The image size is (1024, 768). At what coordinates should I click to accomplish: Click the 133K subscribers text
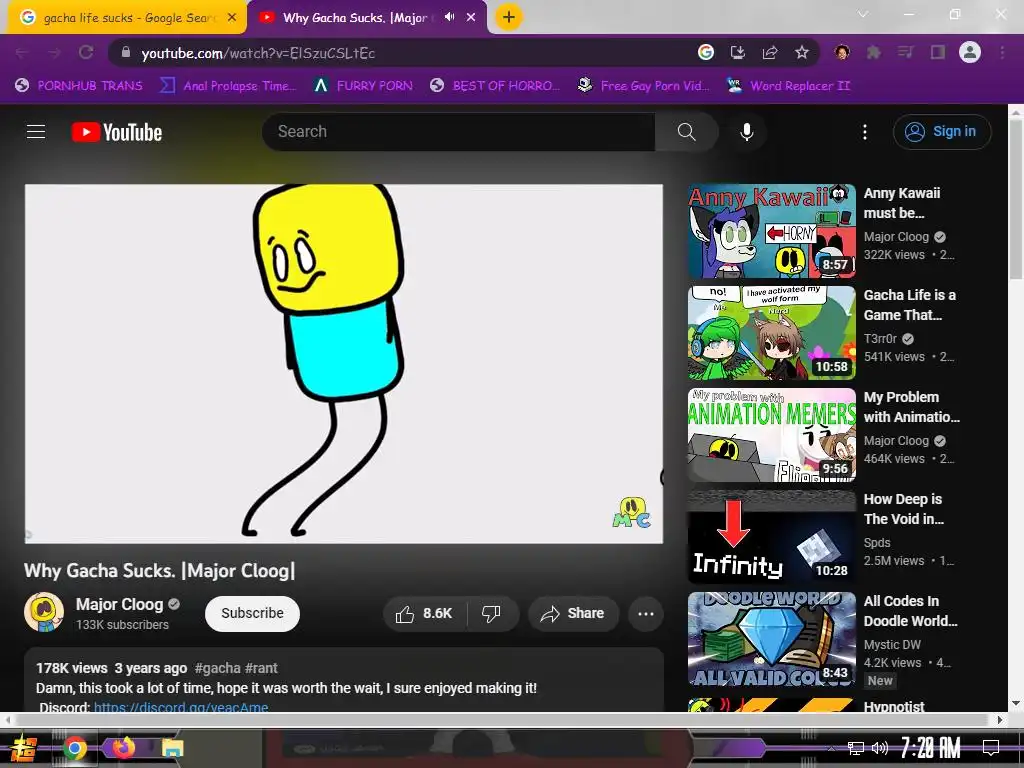[122, 625]
